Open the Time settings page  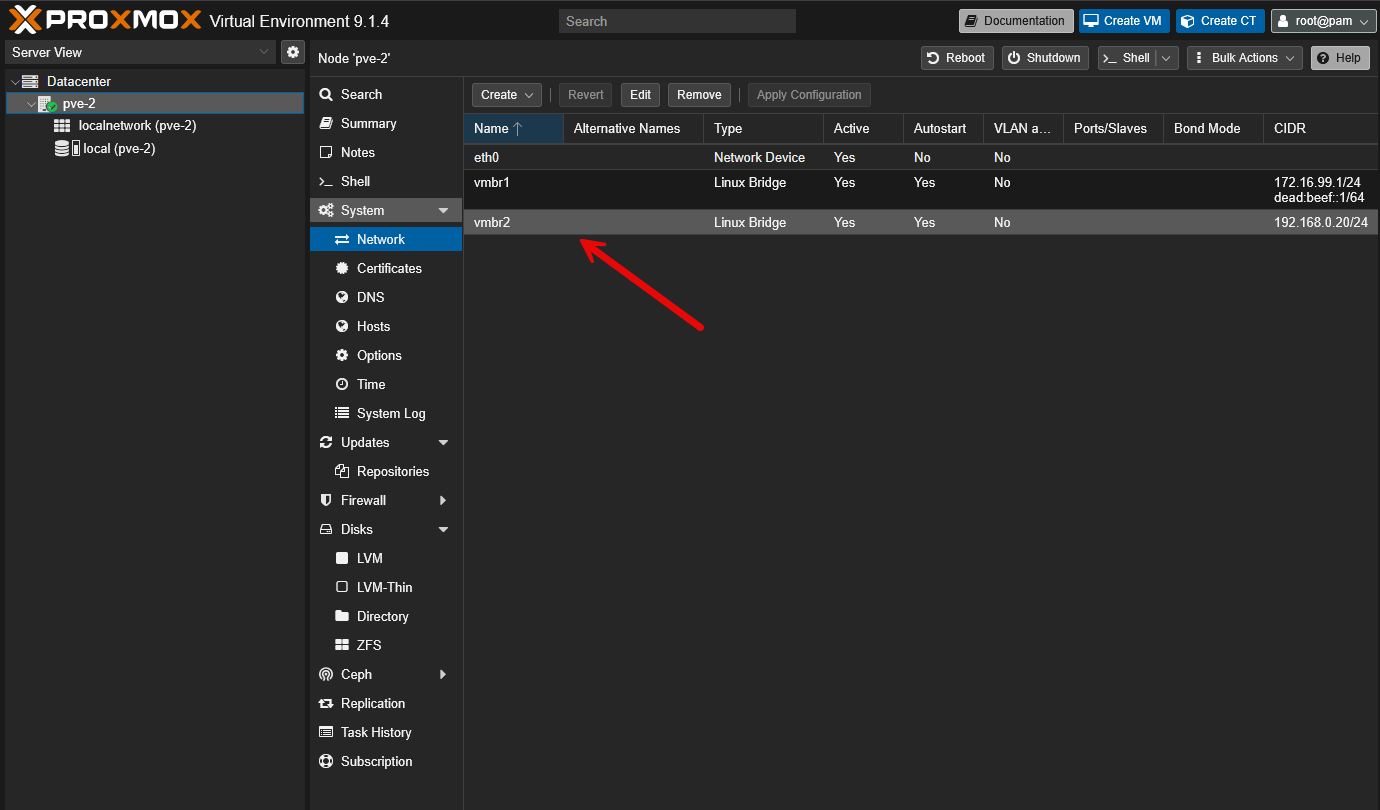pos(370,384)
